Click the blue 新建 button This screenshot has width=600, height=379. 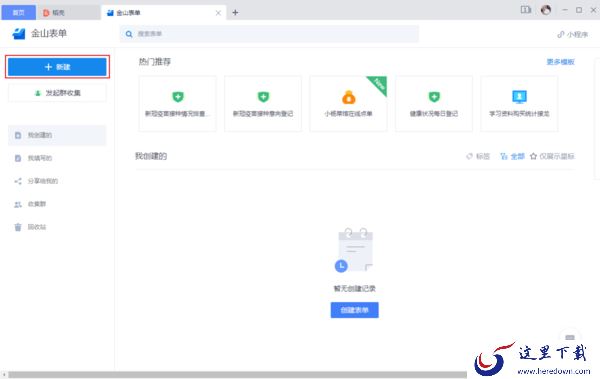point(57,67)
